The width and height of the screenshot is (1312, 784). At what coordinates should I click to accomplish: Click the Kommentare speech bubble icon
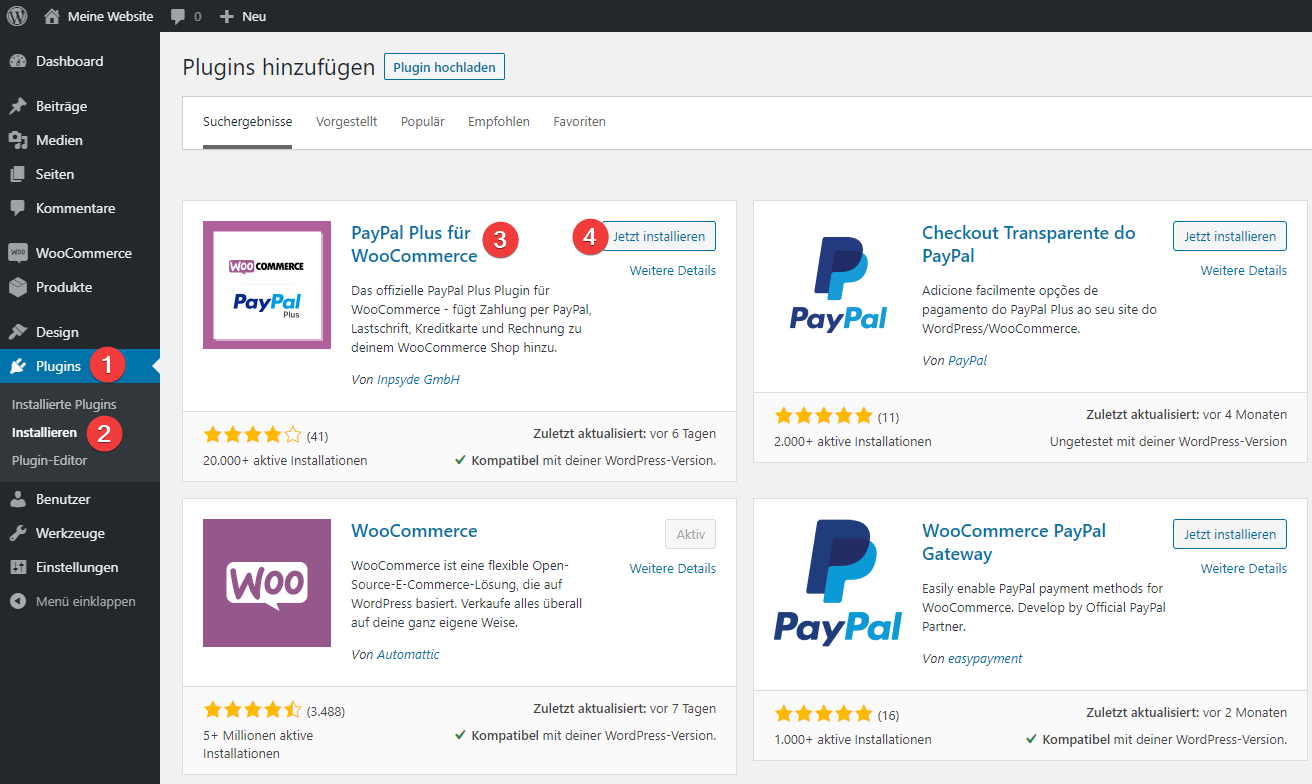[18, 208]
